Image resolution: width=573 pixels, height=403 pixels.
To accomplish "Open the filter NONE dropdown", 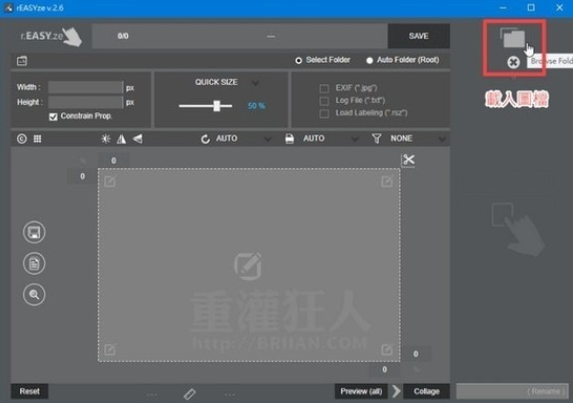I will pyautogui.click(x=442, y=139).
